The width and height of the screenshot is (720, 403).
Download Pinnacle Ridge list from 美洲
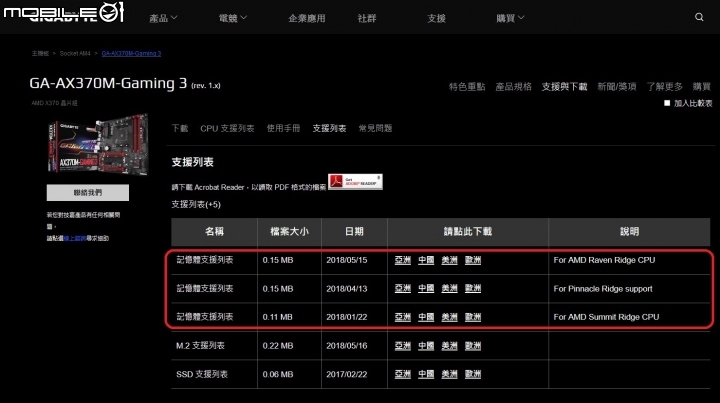450,288
